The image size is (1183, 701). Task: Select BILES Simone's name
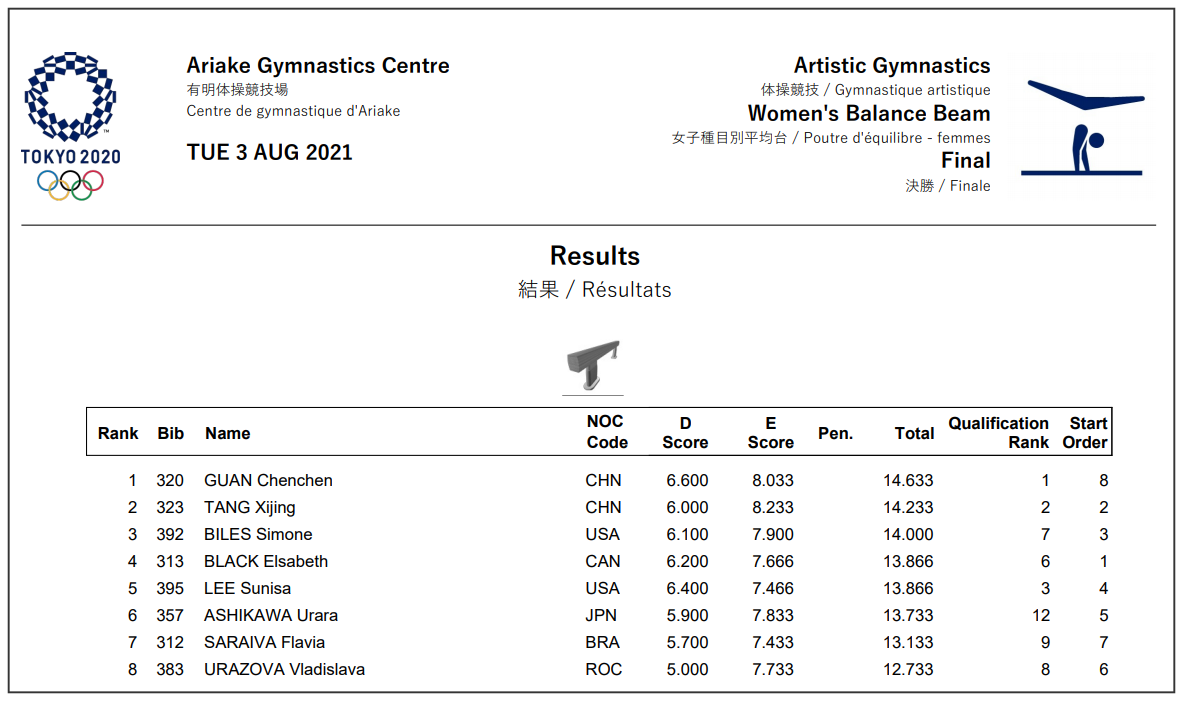pos(258,534)
